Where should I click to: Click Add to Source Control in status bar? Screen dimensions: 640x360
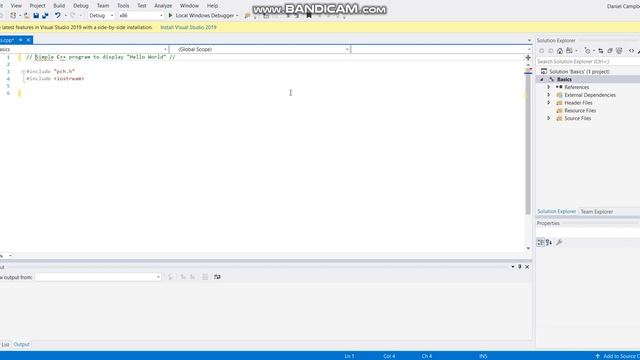pyautogui.click(x=618, y=356)
